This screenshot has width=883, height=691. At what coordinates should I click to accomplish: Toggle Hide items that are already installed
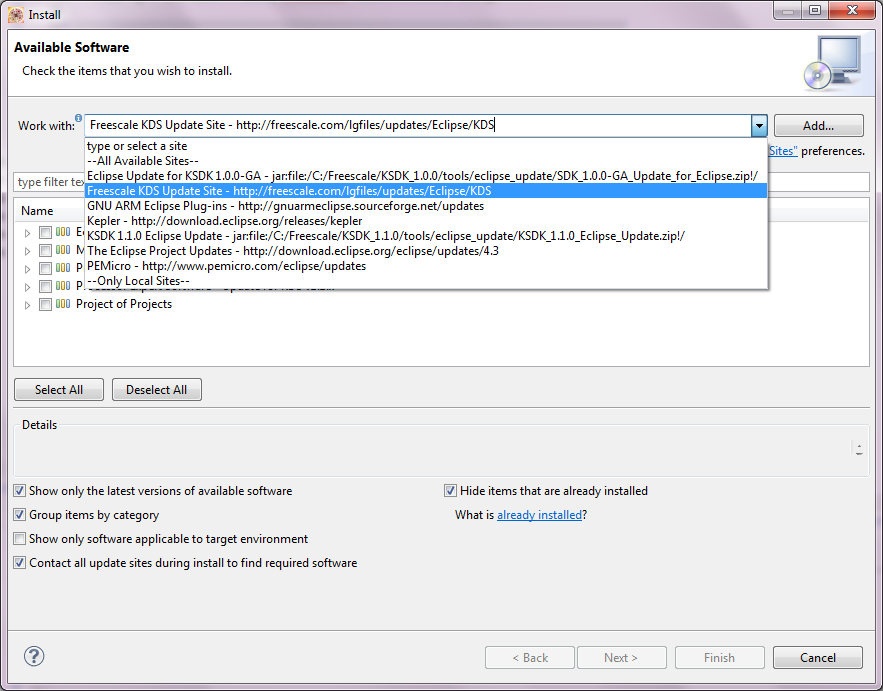pos(450,491)
